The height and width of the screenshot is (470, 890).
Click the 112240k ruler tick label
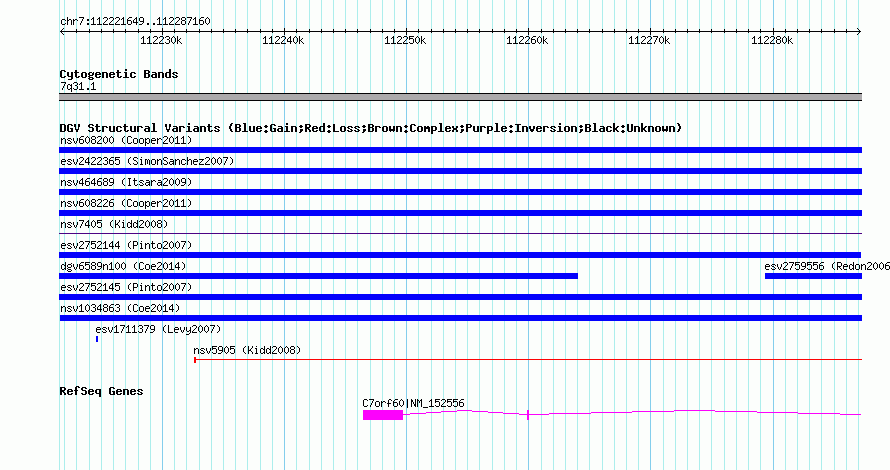pyautogui.click(x=283, y=40)
